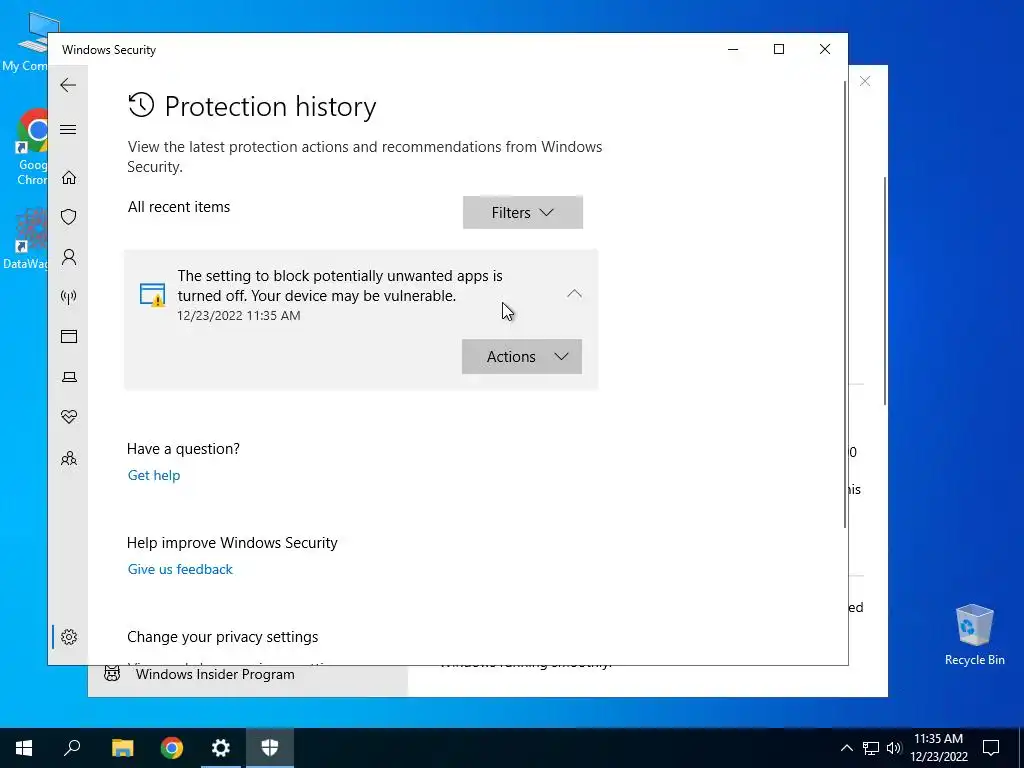The height and width of the screenshot is (768, 1024).
Task: Close the background Settings window
Action: 865,81
